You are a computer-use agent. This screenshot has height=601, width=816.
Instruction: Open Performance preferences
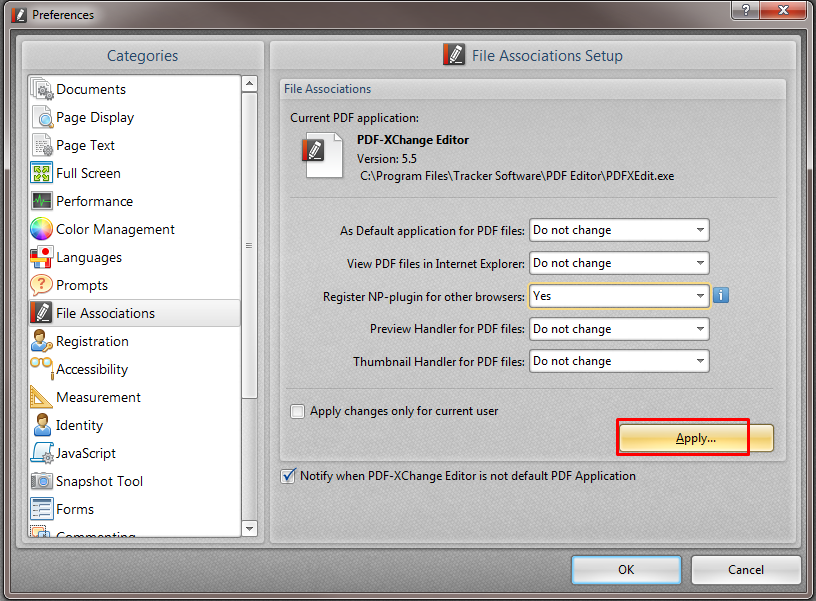click(x=134, y=201)
